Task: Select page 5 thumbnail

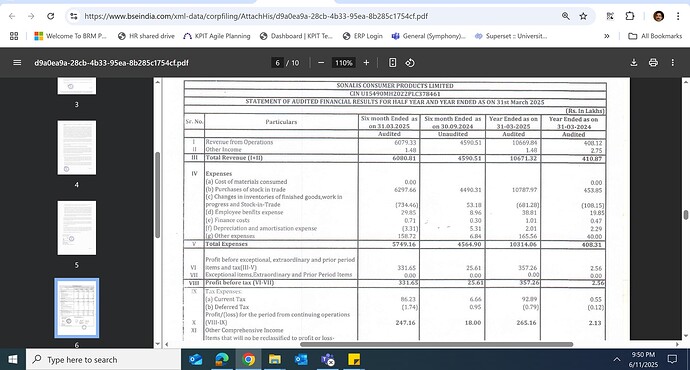Action: coord(77,228)
